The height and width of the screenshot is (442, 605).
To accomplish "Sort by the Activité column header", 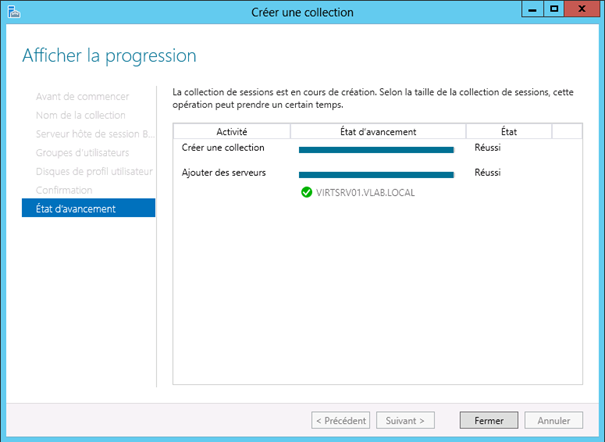I will tap(231, 131).
